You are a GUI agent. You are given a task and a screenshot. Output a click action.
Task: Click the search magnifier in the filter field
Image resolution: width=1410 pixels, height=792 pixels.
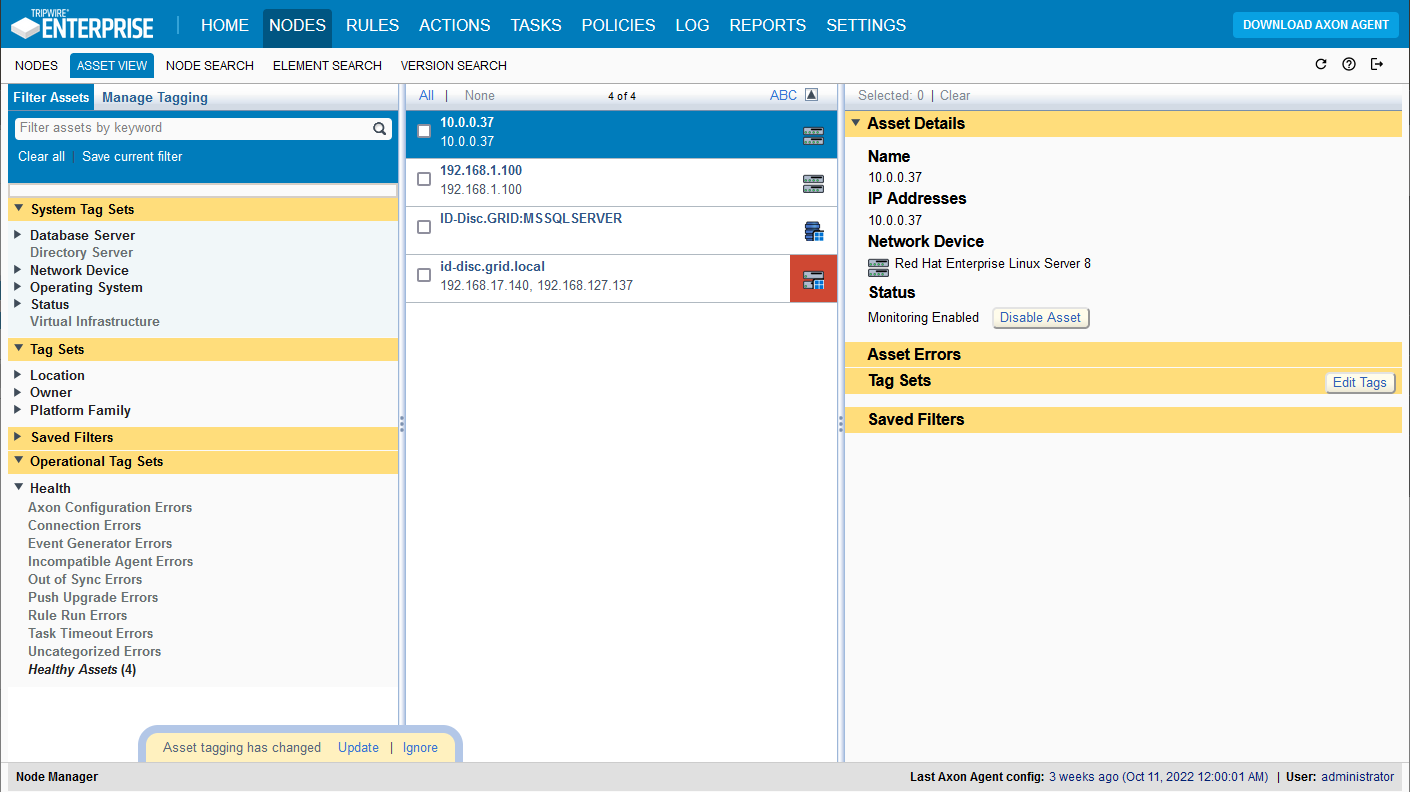[379, 128]
